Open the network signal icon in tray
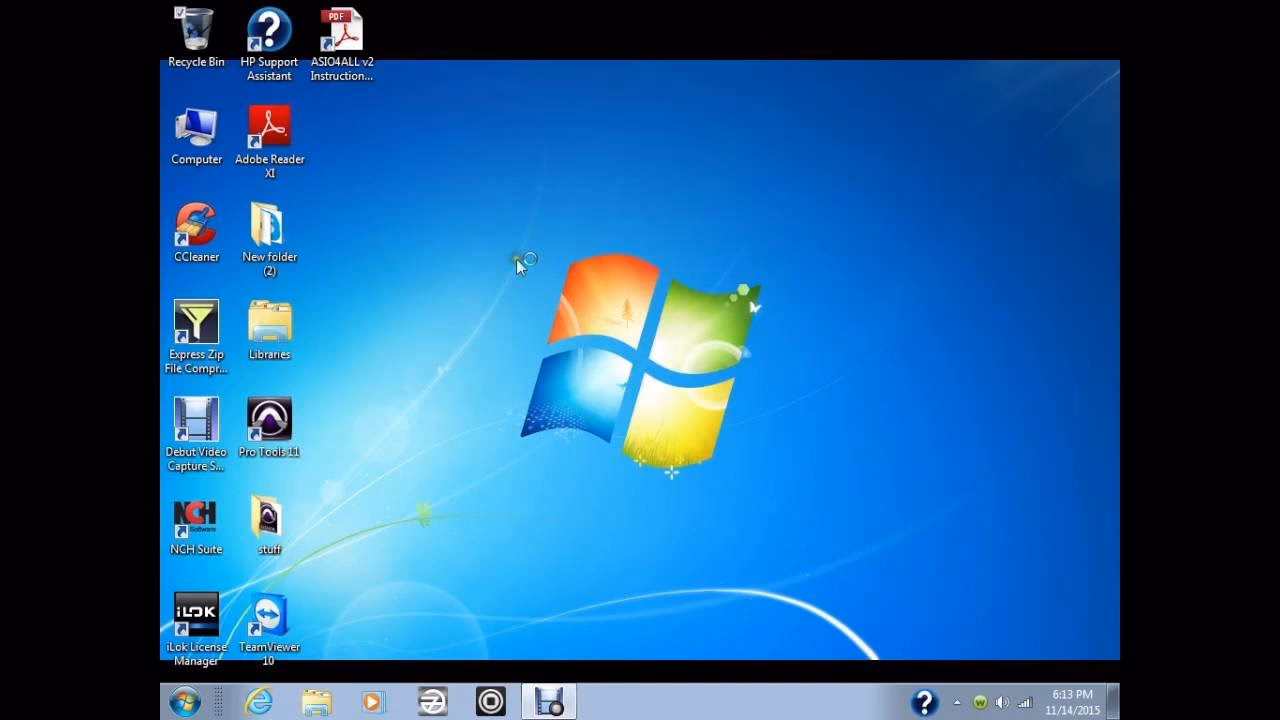The image size is (1280, 720). pos(1025,703)
